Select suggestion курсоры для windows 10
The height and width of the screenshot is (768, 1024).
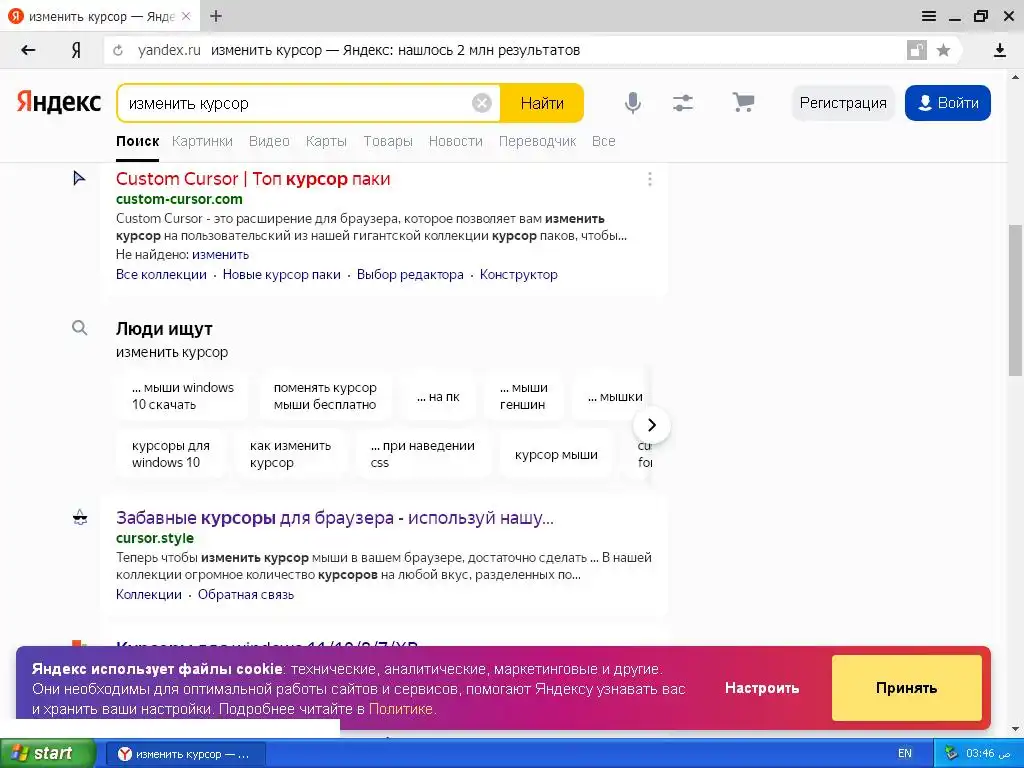point(170,454)
